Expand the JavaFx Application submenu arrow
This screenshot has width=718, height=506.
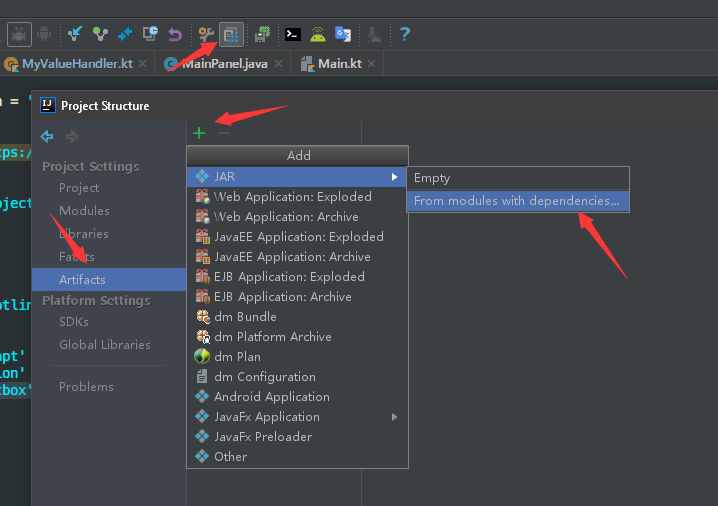tap(394, 417)
